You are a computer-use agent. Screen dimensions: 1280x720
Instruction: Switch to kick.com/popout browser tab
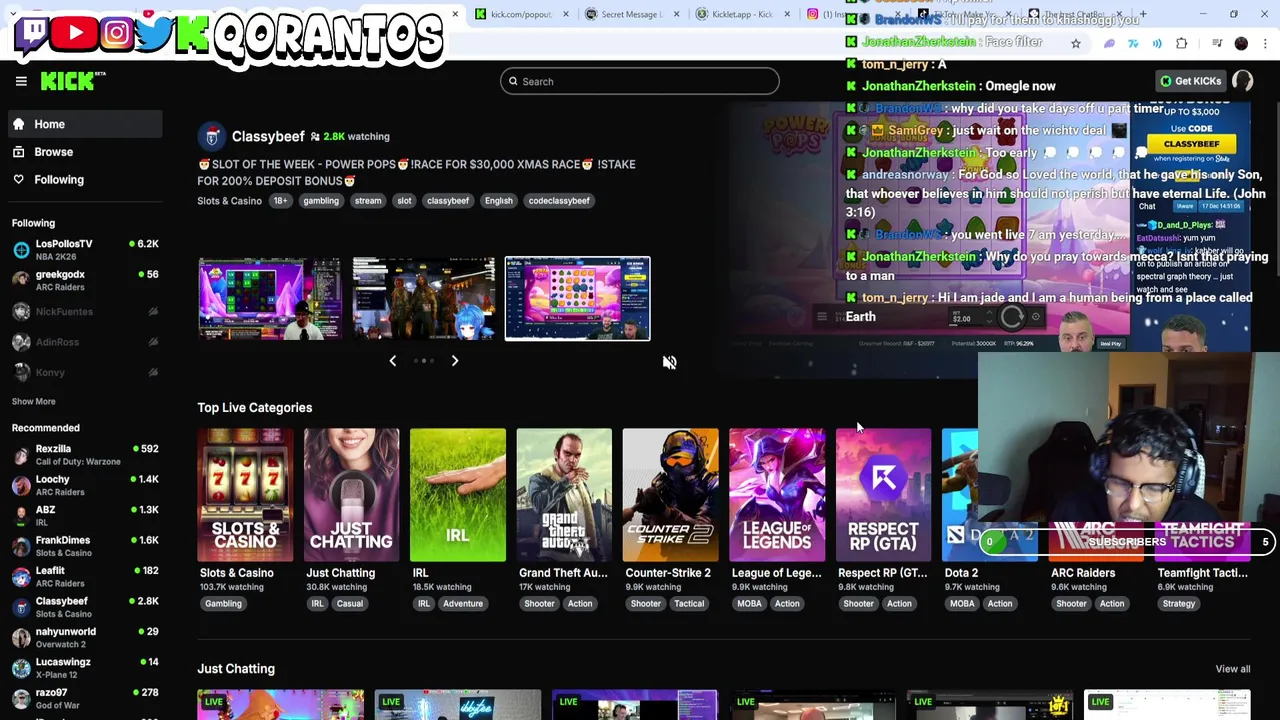pyautogui.click(x=520, y=14)
